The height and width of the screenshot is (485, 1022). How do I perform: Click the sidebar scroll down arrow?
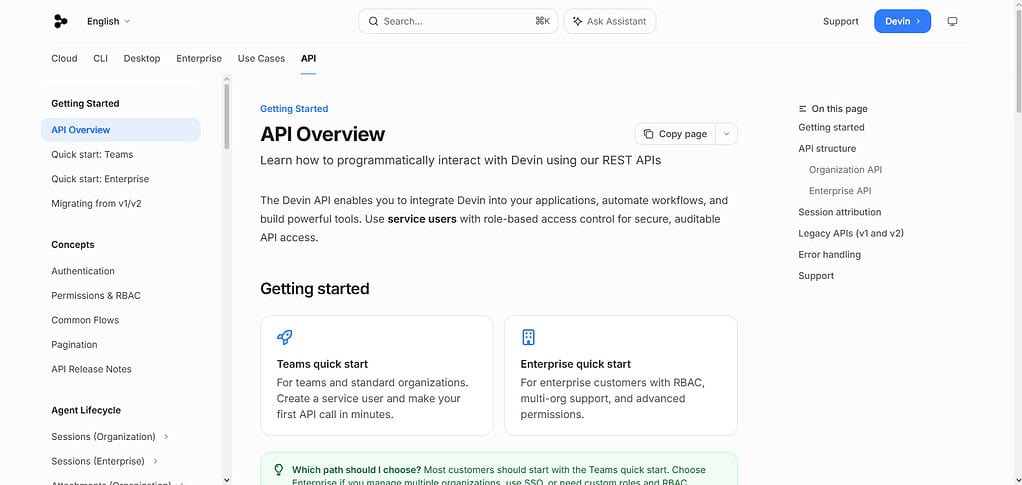(x=227, y=480)
